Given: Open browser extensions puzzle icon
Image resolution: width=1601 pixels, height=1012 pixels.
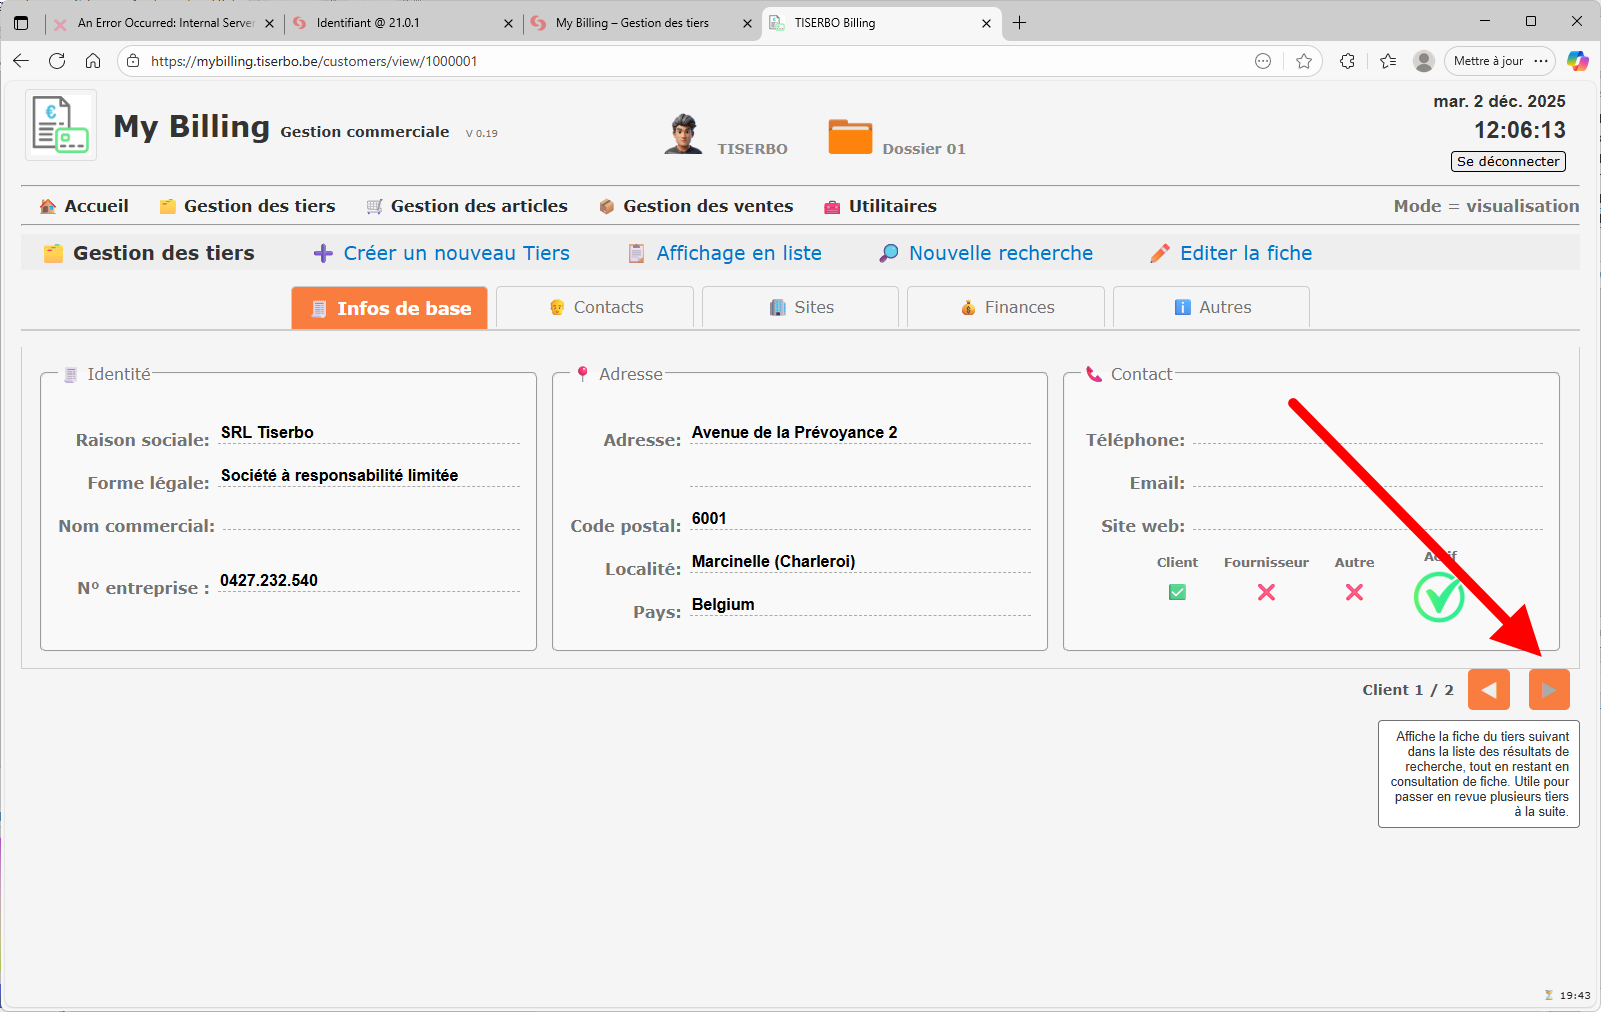Looking at the screenshot, I should [1347, 61].
